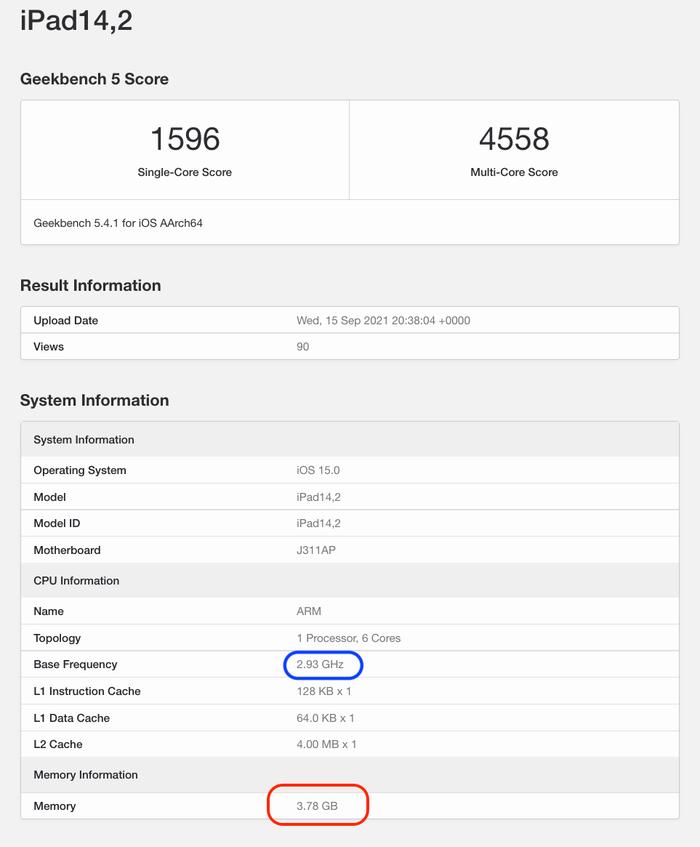Click the iPad14,2 page title

point(76,21)
